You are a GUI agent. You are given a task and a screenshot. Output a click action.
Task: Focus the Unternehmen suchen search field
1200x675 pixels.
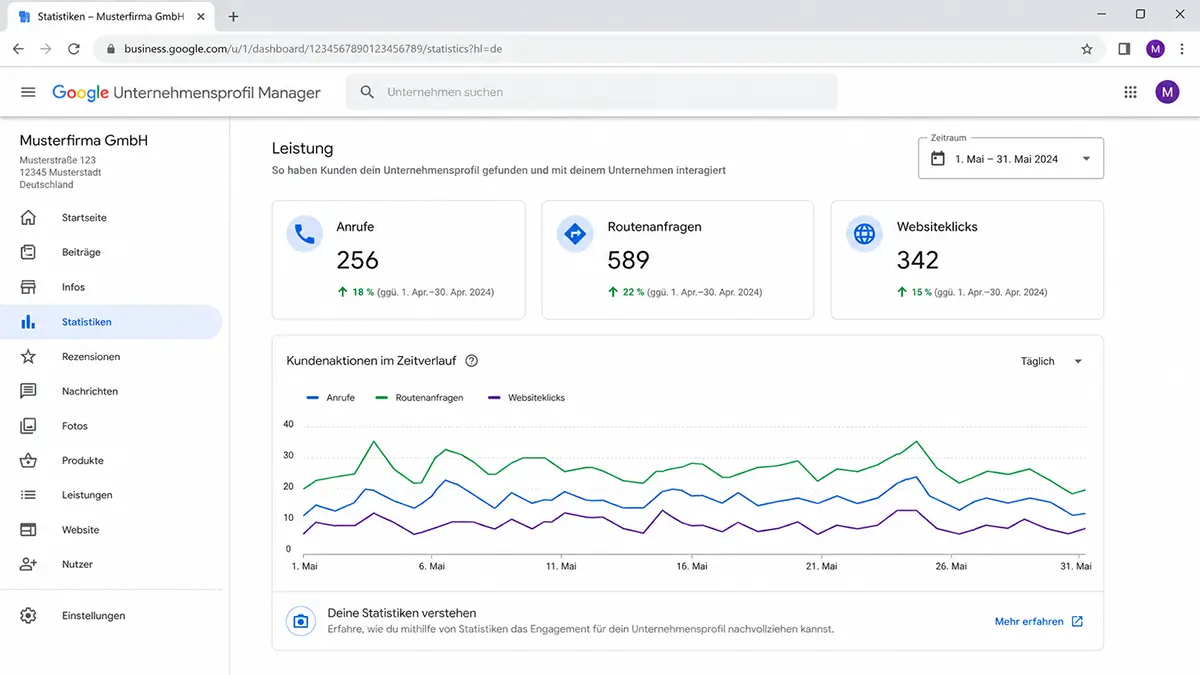click(x=592, y=92)
